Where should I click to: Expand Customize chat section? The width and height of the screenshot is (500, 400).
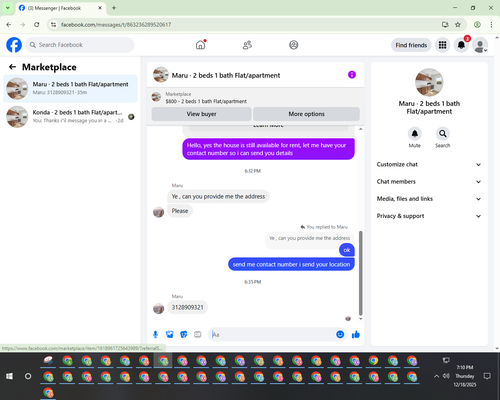click(429, 164)
